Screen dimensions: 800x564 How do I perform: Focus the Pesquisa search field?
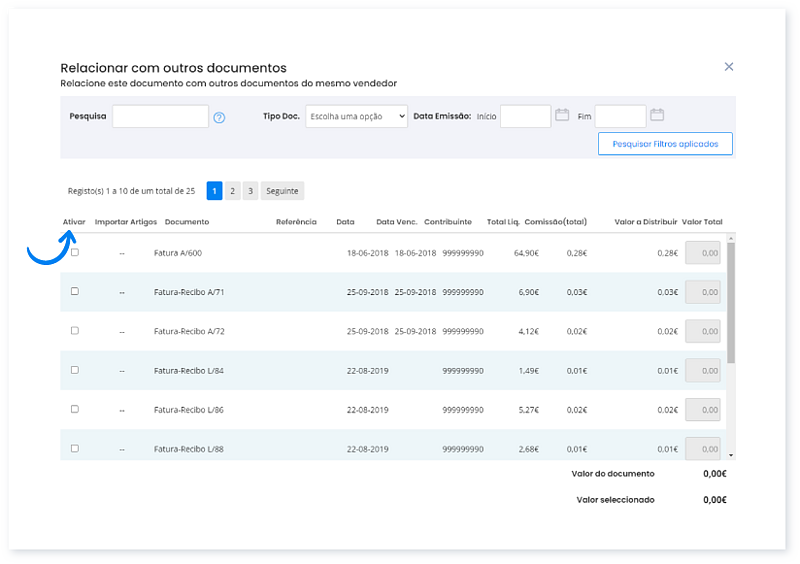[160, 116]
